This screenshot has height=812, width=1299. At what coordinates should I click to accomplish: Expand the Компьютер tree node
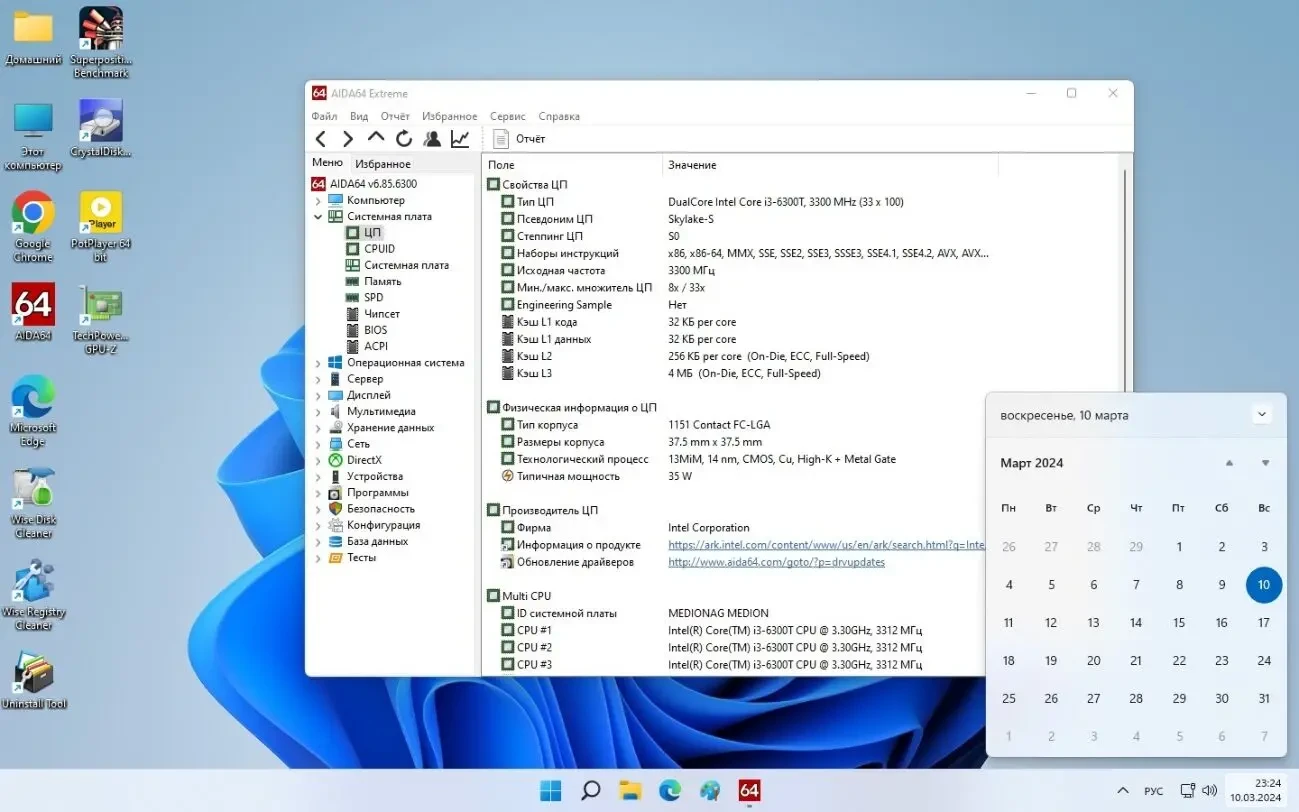tap(318, 201)
